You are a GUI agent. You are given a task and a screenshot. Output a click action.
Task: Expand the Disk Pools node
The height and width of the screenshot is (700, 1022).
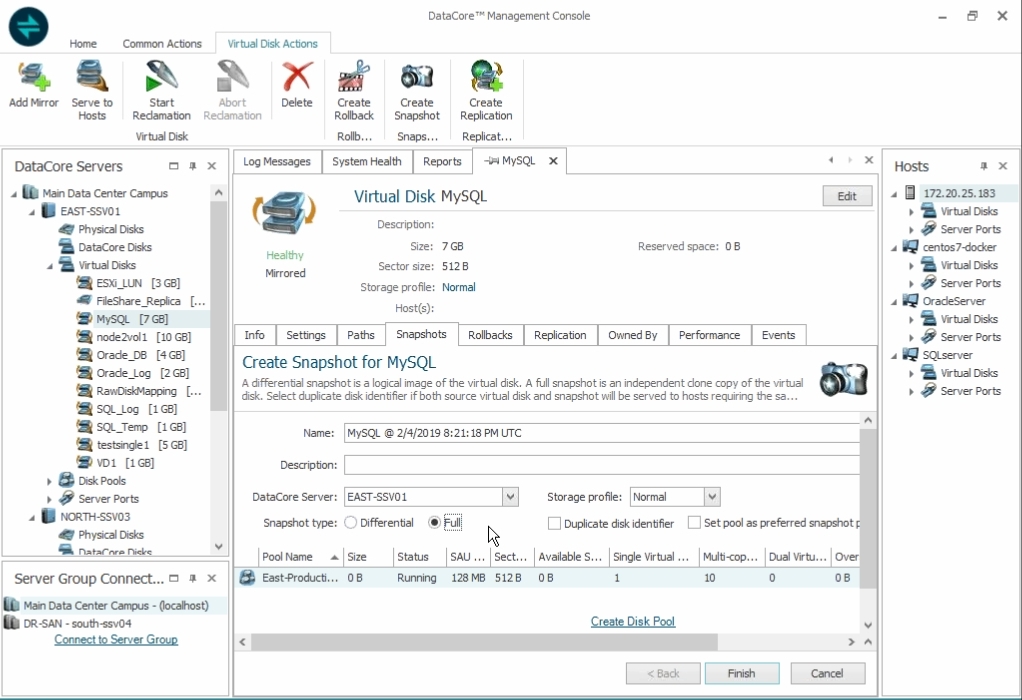point(49,481)
